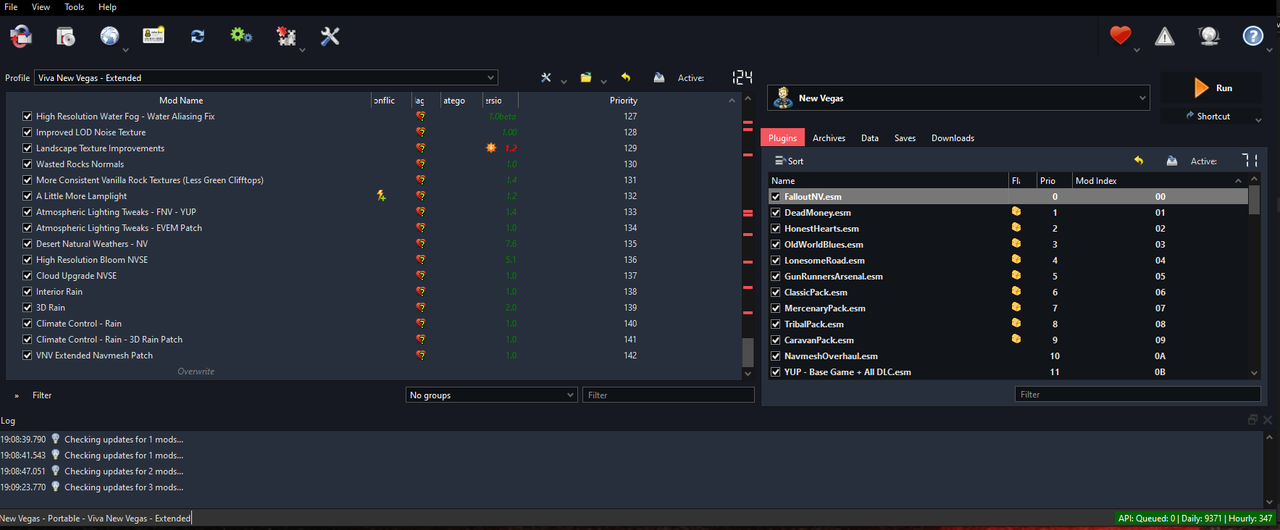Open Settings wrench and screwdriver icon

point(331,37)
